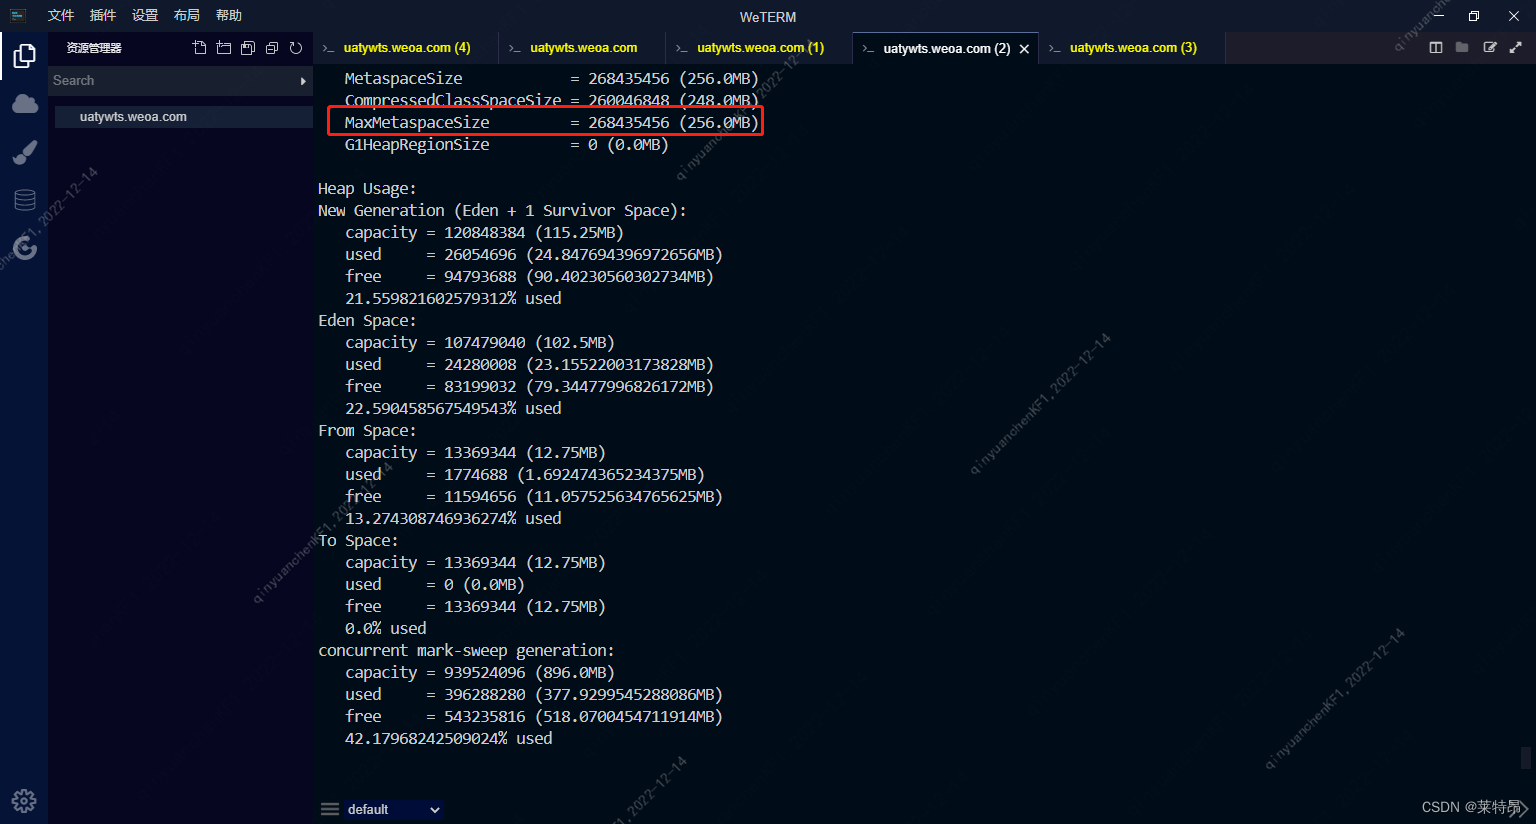This screenshot has height=824, width=1536.
Task: Switch to the unnumbered uatywts.weoa.com tab
Action: pyautogui.click(x=583, y=48)
